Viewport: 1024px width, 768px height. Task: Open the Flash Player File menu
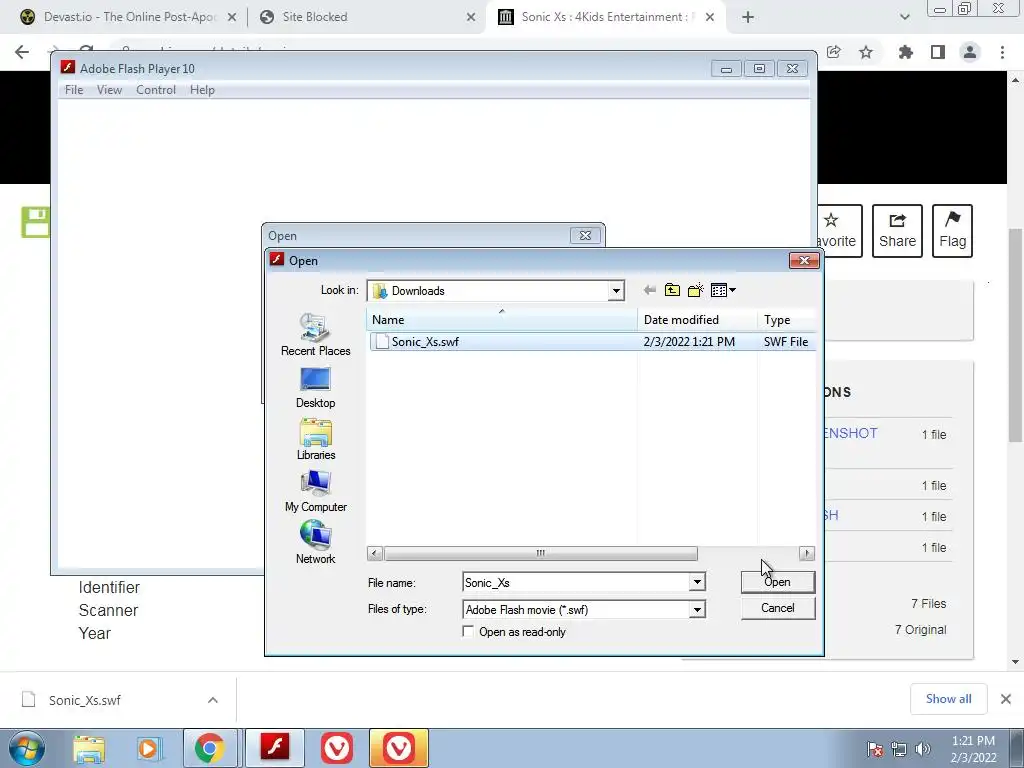point(74,89)
